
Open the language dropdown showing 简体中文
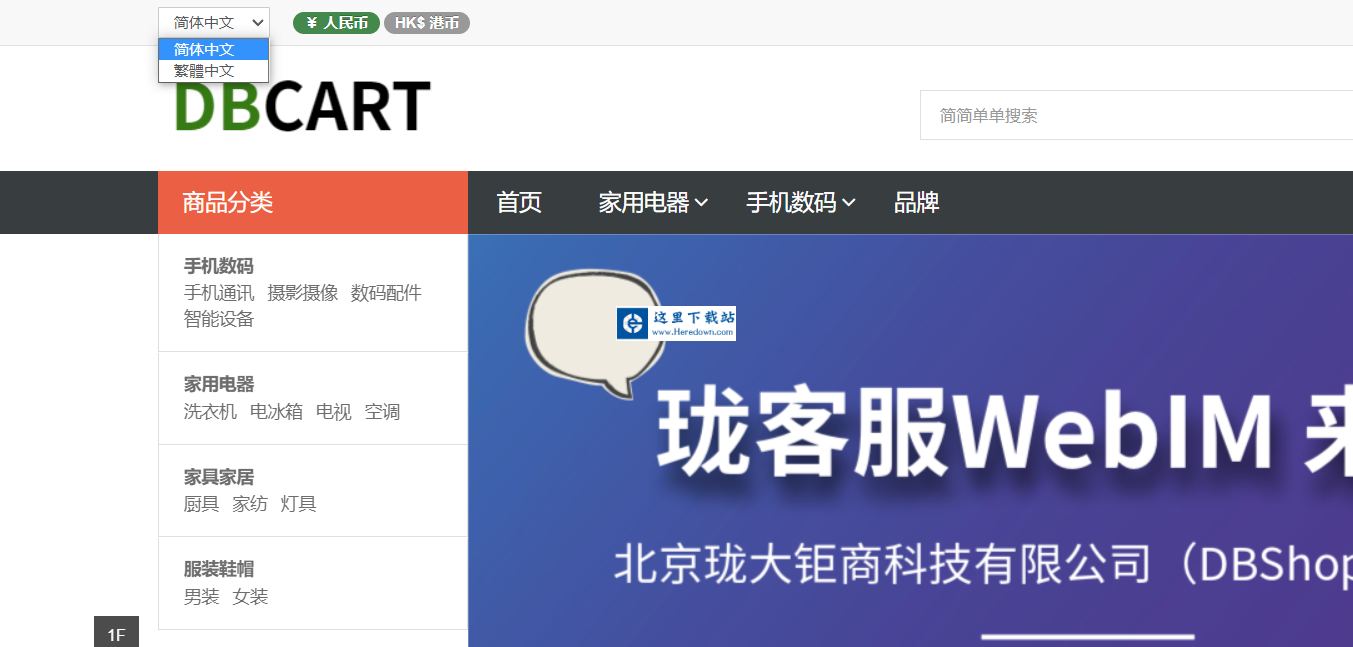tap(213, 22)
